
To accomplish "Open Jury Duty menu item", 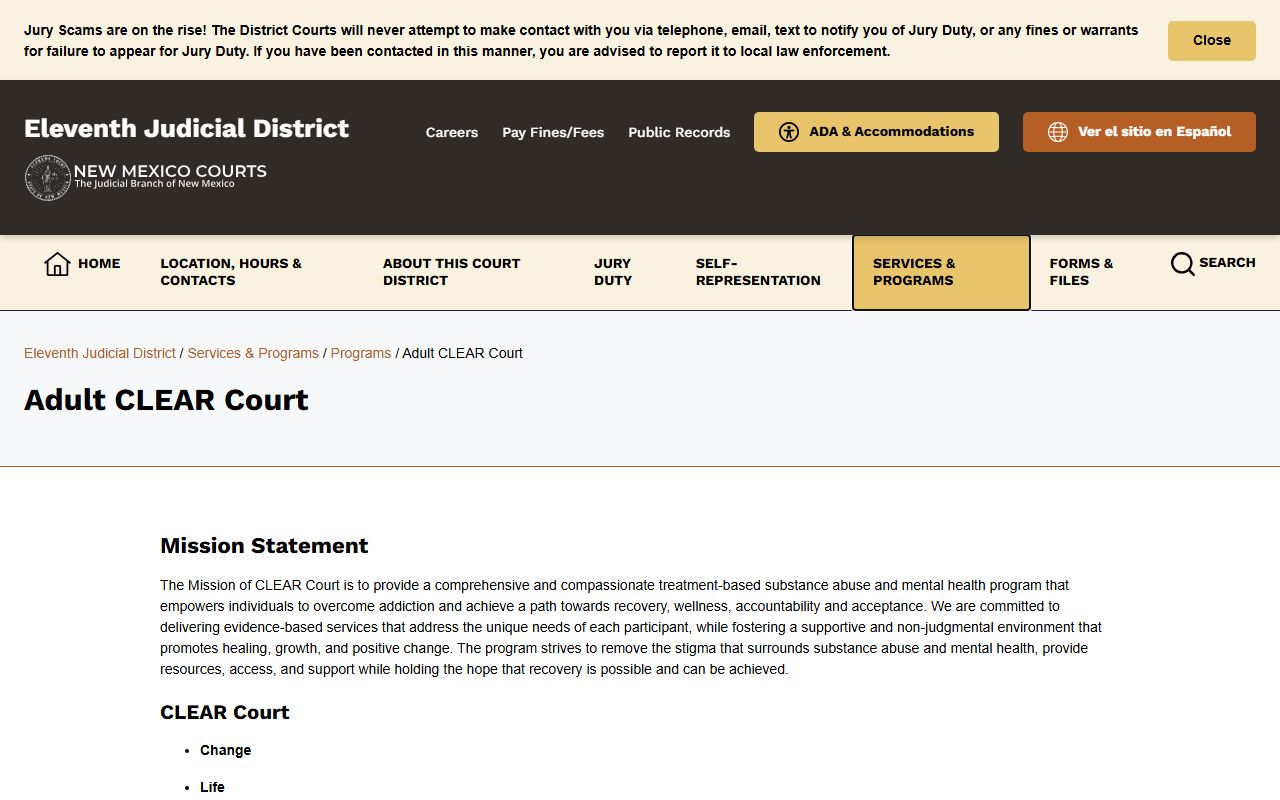I will point(613,272).
